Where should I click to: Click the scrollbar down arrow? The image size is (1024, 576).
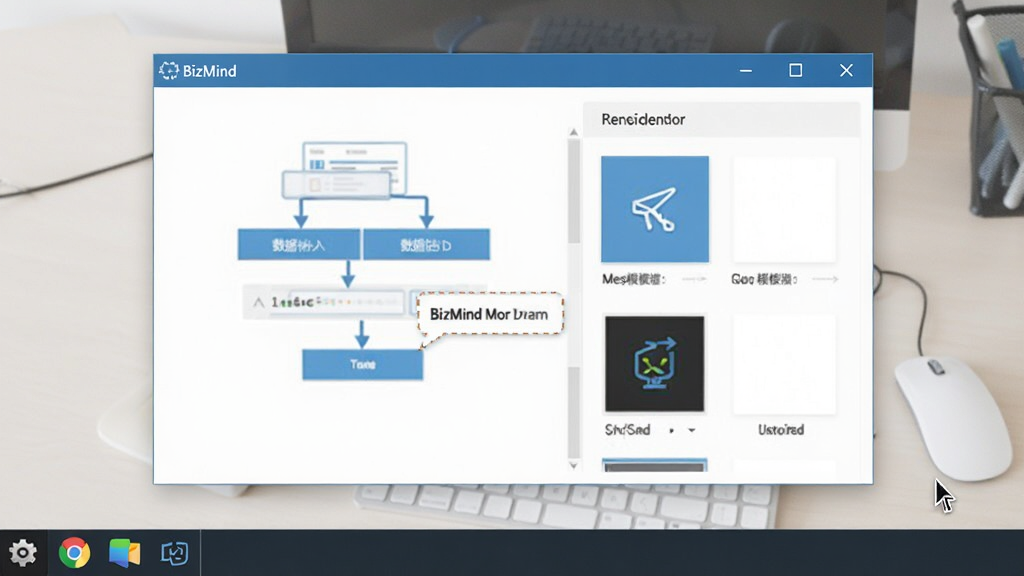pos(573,465)
